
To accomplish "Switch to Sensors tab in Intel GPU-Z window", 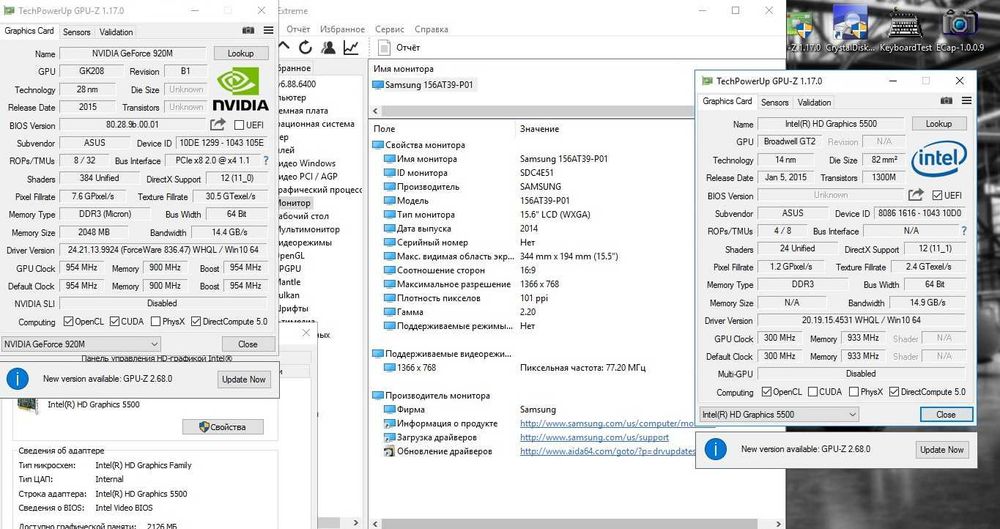I will click(775, 102).
